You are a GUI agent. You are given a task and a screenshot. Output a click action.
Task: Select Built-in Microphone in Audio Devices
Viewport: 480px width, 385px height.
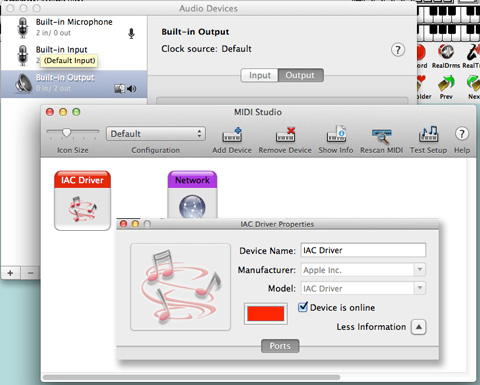click(74, 27)
